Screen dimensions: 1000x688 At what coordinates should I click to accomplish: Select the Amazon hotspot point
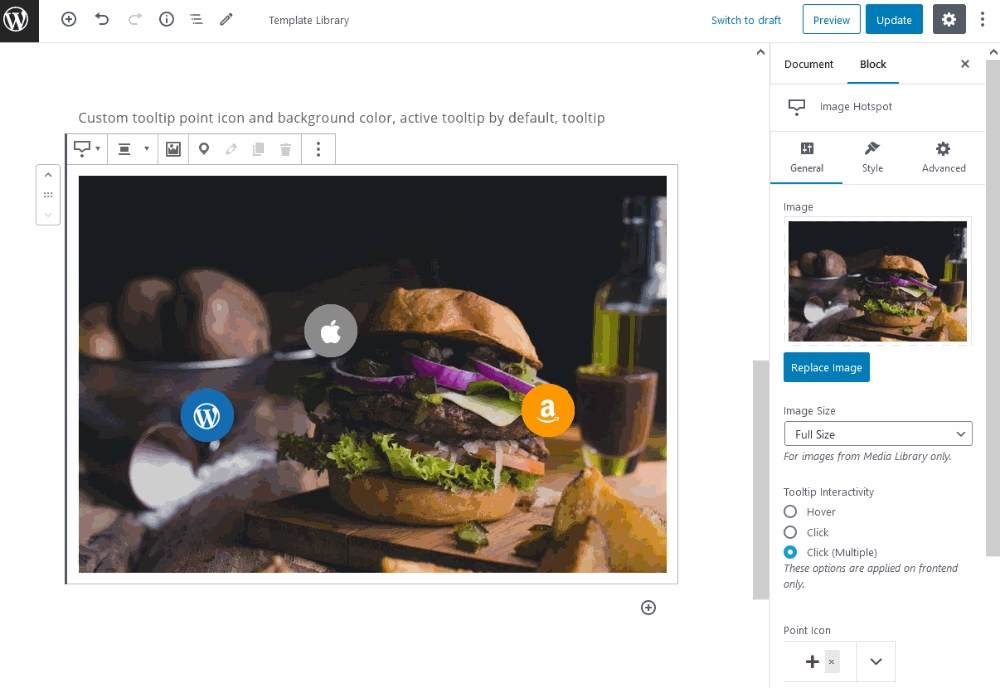point(548,411)
